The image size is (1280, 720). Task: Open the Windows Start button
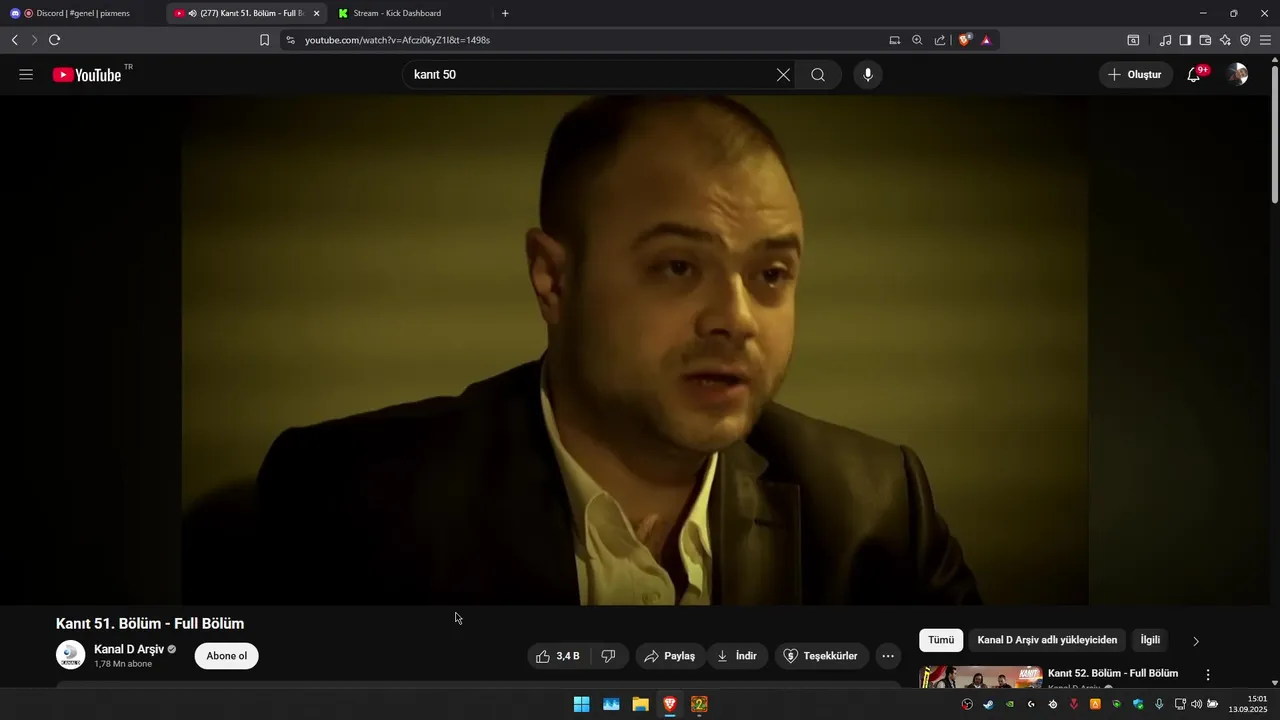point(581,704)
